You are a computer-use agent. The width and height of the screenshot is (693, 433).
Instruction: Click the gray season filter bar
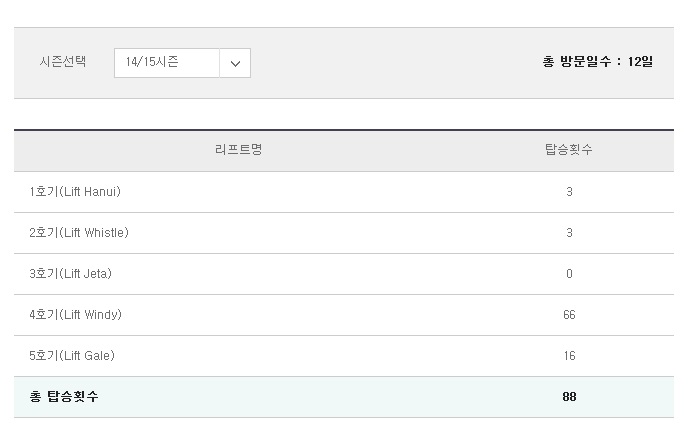tap(344, 63)
